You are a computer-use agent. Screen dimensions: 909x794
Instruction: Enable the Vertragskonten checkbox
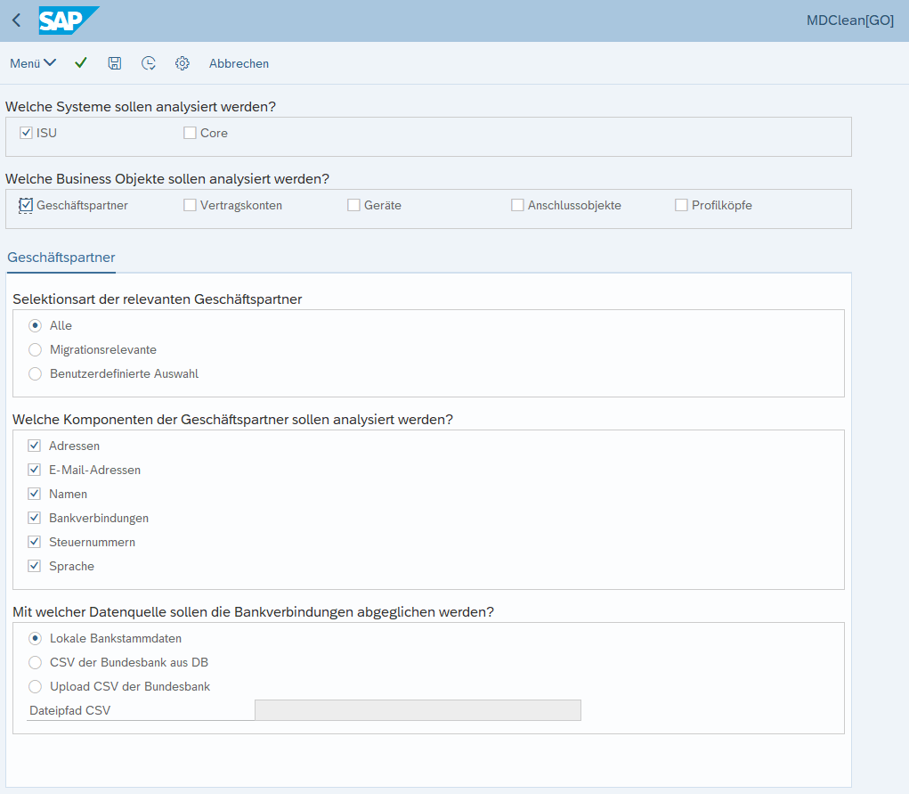point(190,205)
